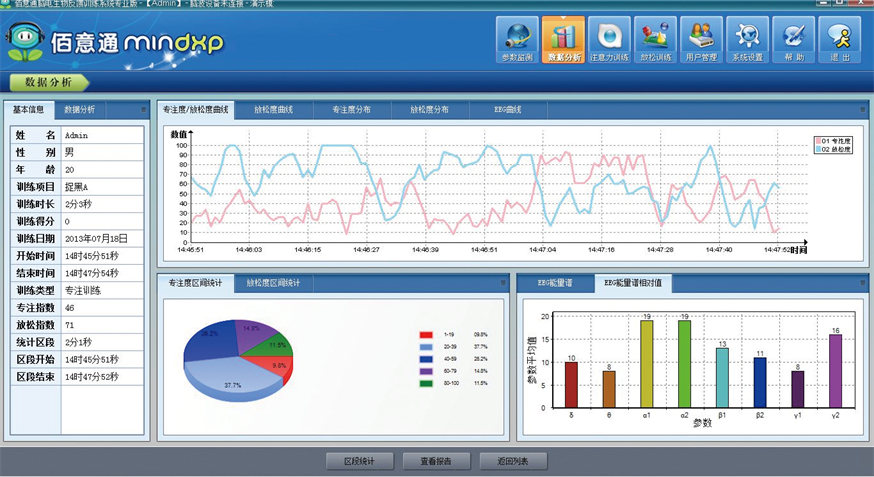Screen dimensions: 874x477
Task: Switch to the EEG曲线 tab
Action: (x=508, y=109)
